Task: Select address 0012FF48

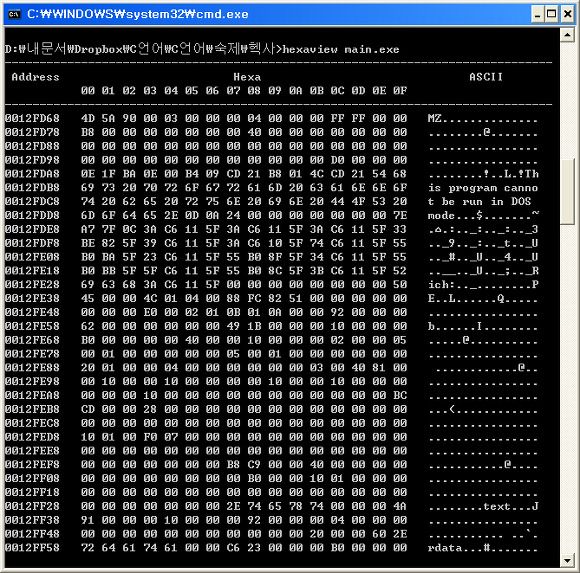Action: click(32, 534)
